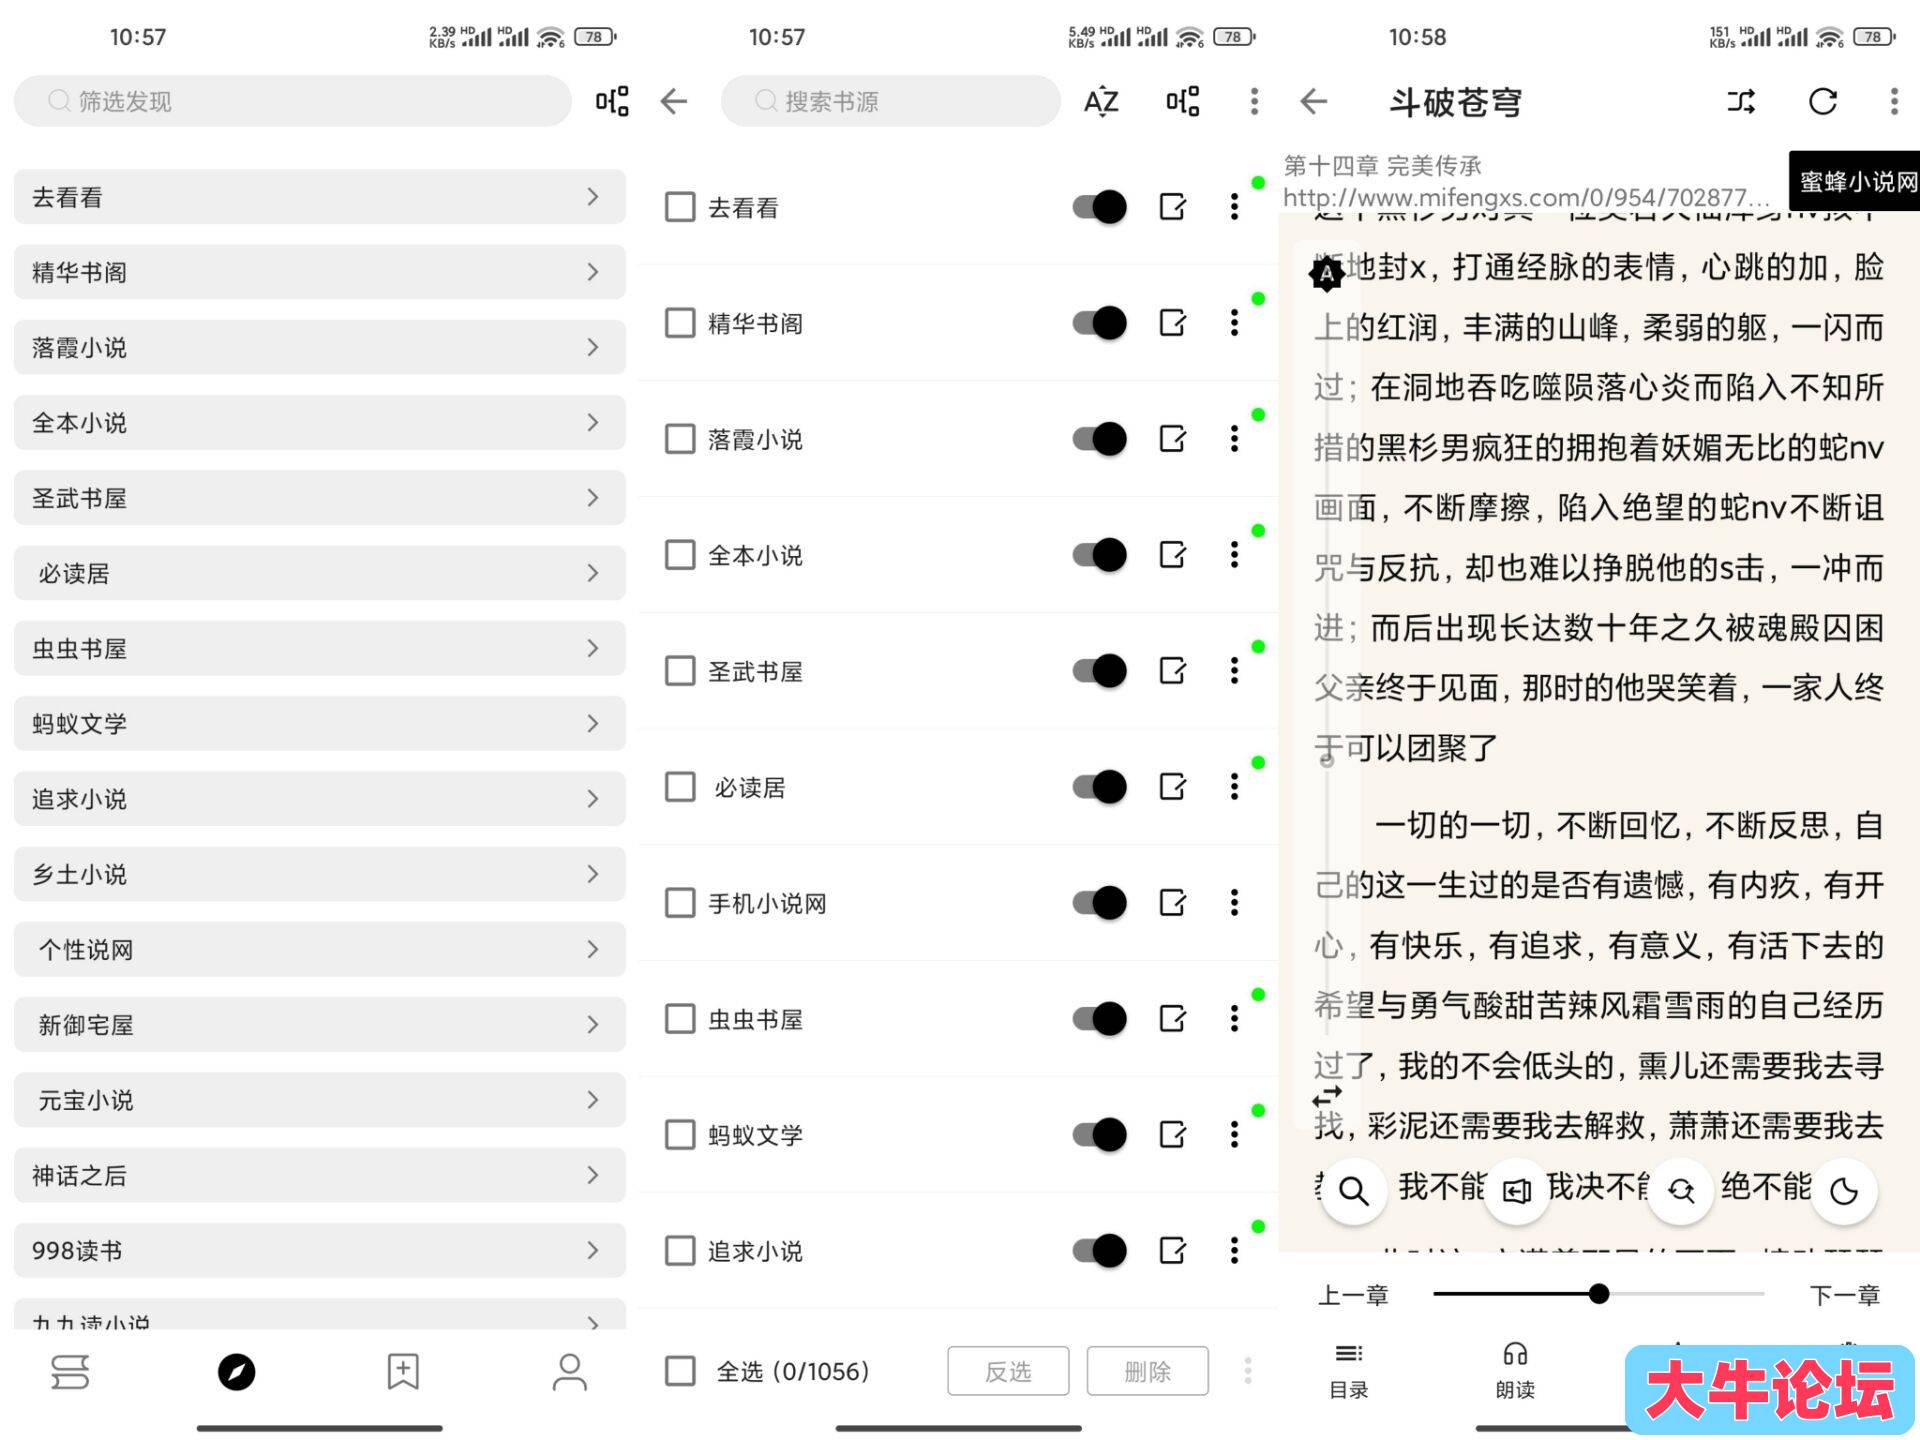Open the 朗读 headphone read-aloud option
This screenshot has width=1920, height=1440.
click(x=1514, y=1368)
